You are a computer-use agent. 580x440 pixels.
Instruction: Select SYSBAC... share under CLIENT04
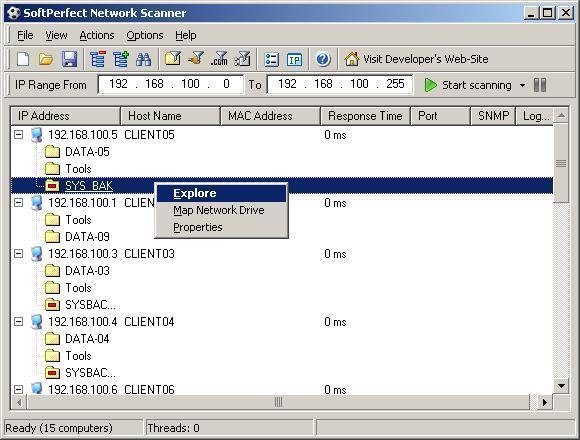click(90, 373)
